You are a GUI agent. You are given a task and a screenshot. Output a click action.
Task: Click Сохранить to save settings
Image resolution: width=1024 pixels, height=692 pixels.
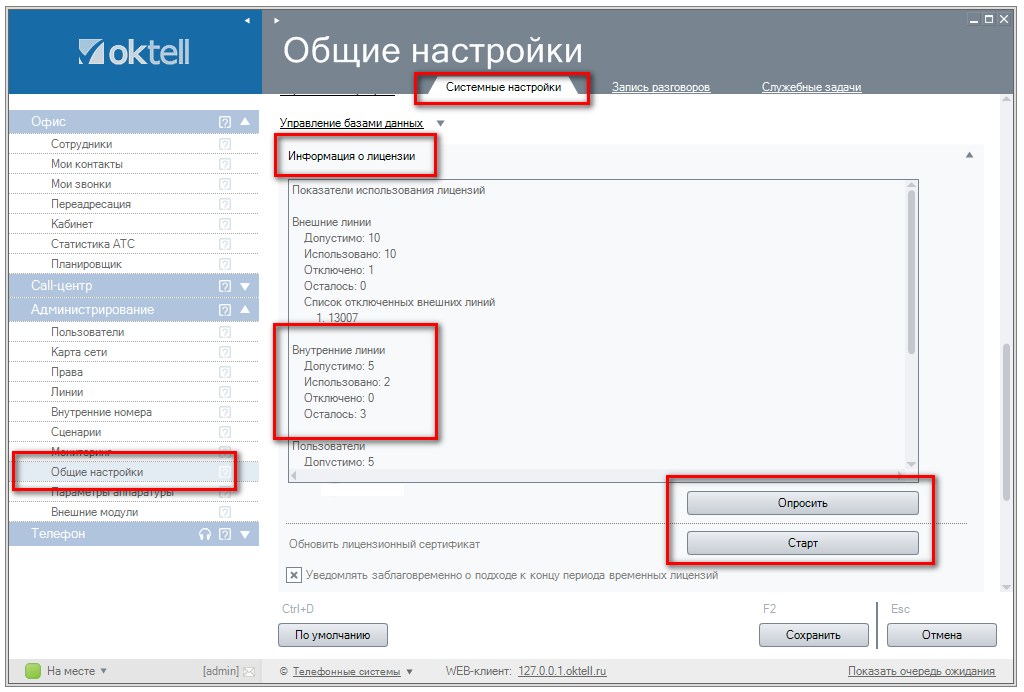813,635
